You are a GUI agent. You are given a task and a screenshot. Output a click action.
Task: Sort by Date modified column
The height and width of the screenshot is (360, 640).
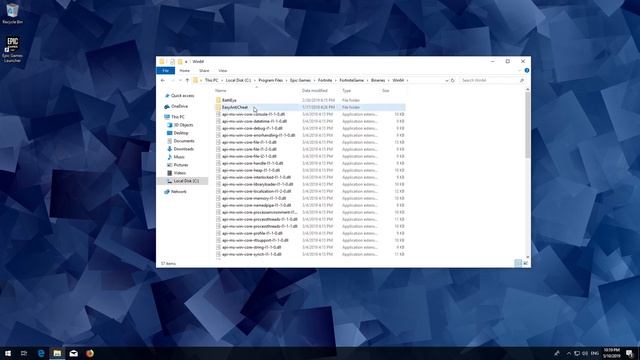coord(315,91)
